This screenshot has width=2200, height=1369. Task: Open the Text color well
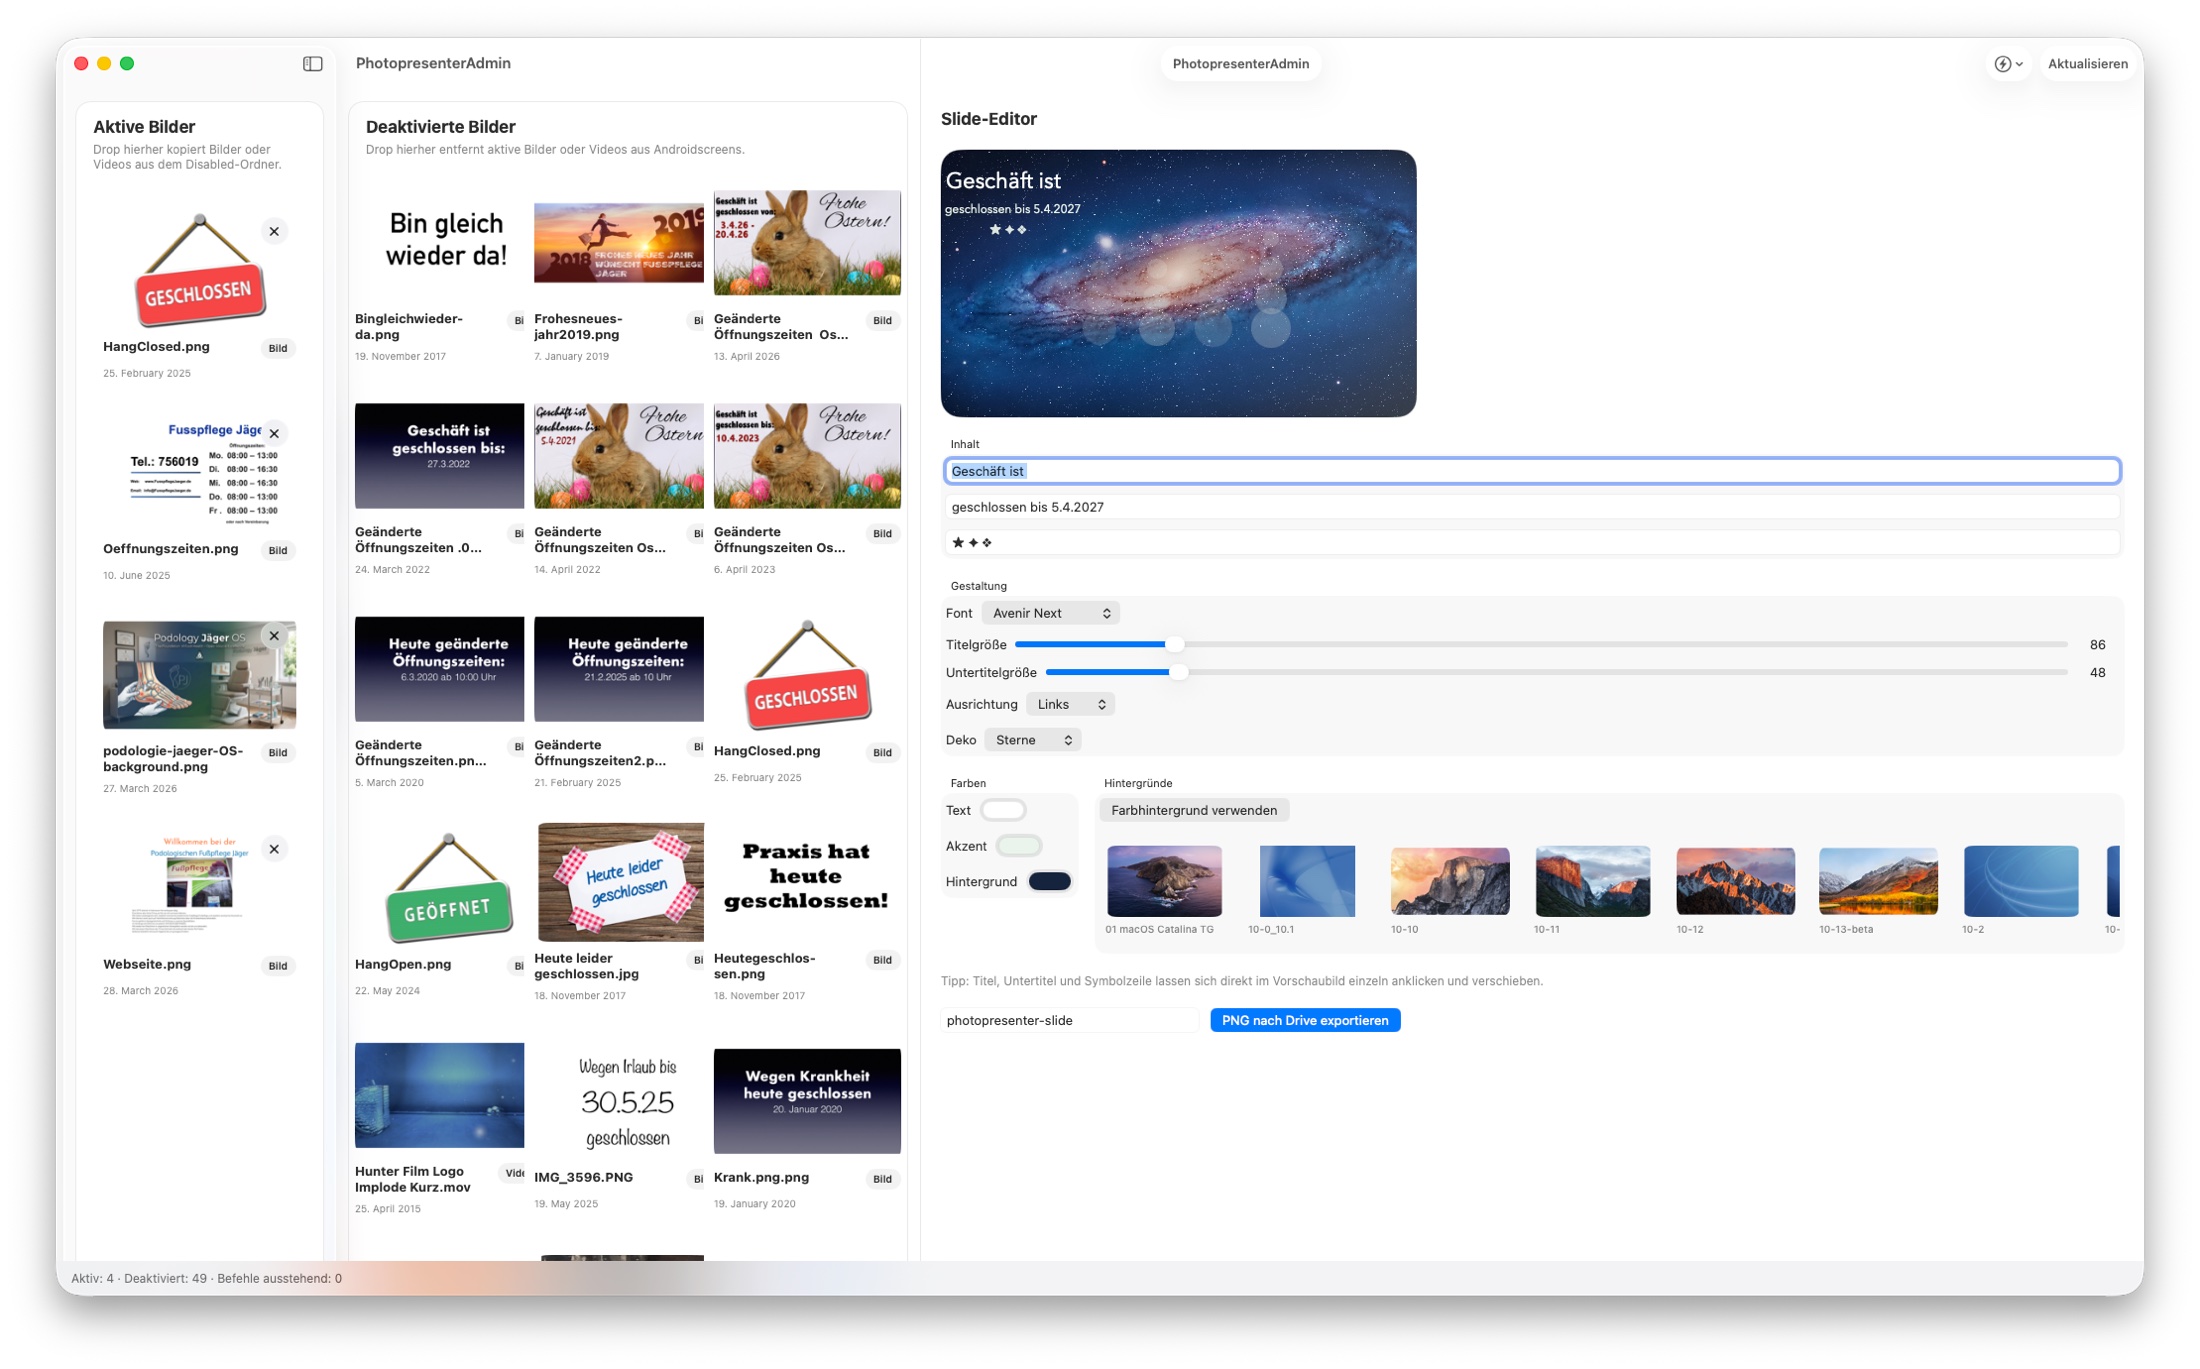click(x=1003, y=810)
